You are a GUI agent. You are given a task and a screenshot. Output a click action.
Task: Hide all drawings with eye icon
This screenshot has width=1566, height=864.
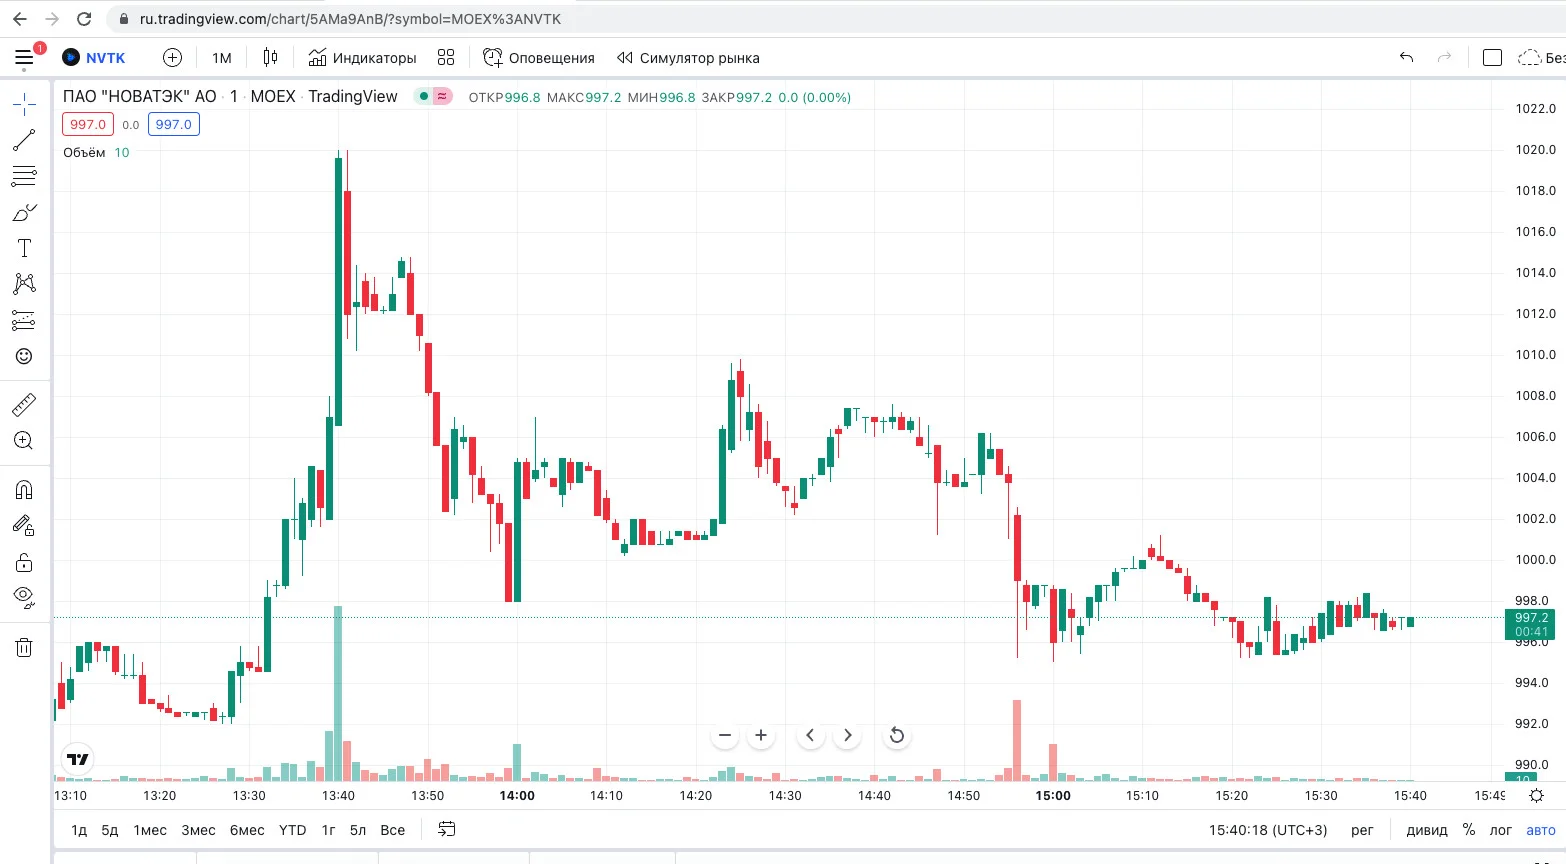(24, 598)
